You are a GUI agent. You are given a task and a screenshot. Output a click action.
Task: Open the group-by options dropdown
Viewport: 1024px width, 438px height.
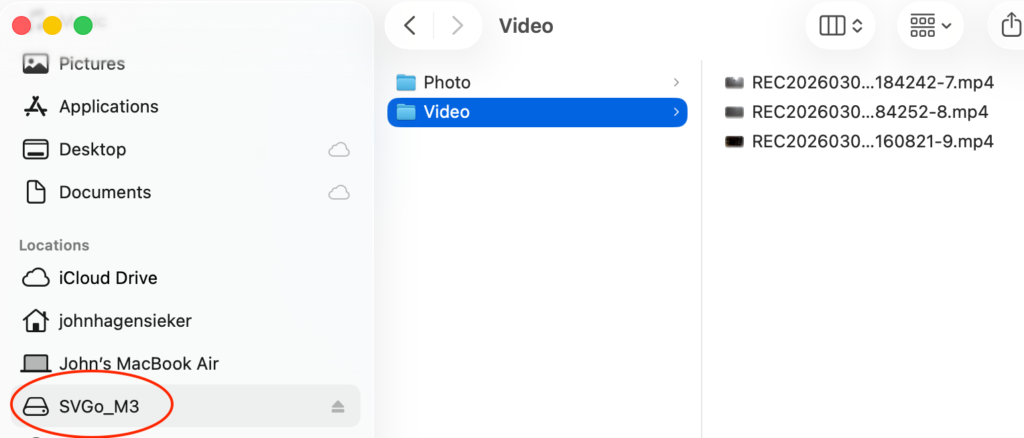[x=930, y=26]
